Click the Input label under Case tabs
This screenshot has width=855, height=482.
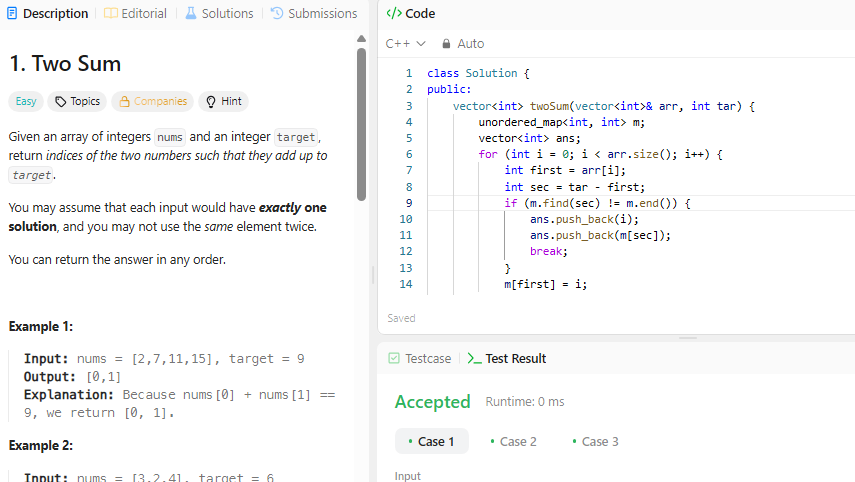tap(407, 476)
